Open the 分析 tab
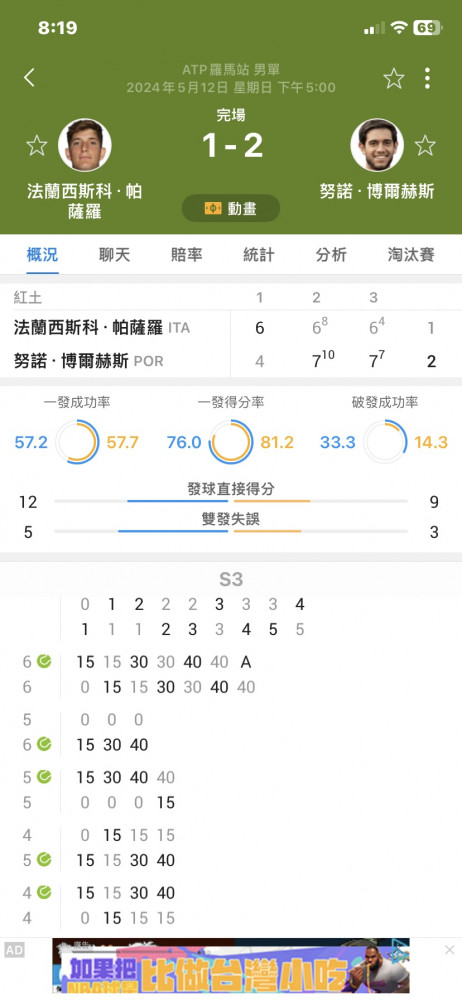 (x=331, y=255)
